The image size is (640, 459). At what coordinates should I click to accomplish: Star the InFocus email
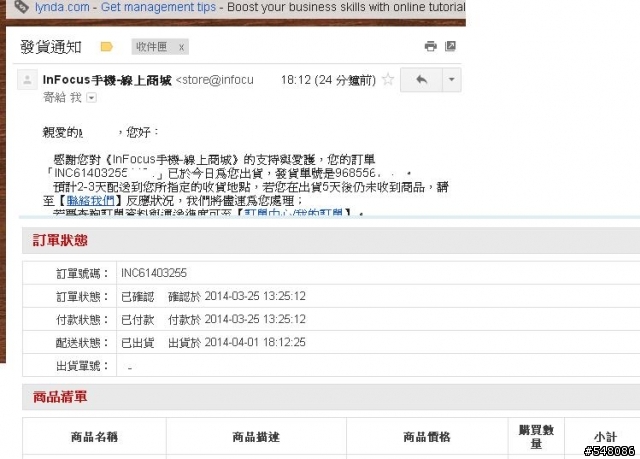388,79
